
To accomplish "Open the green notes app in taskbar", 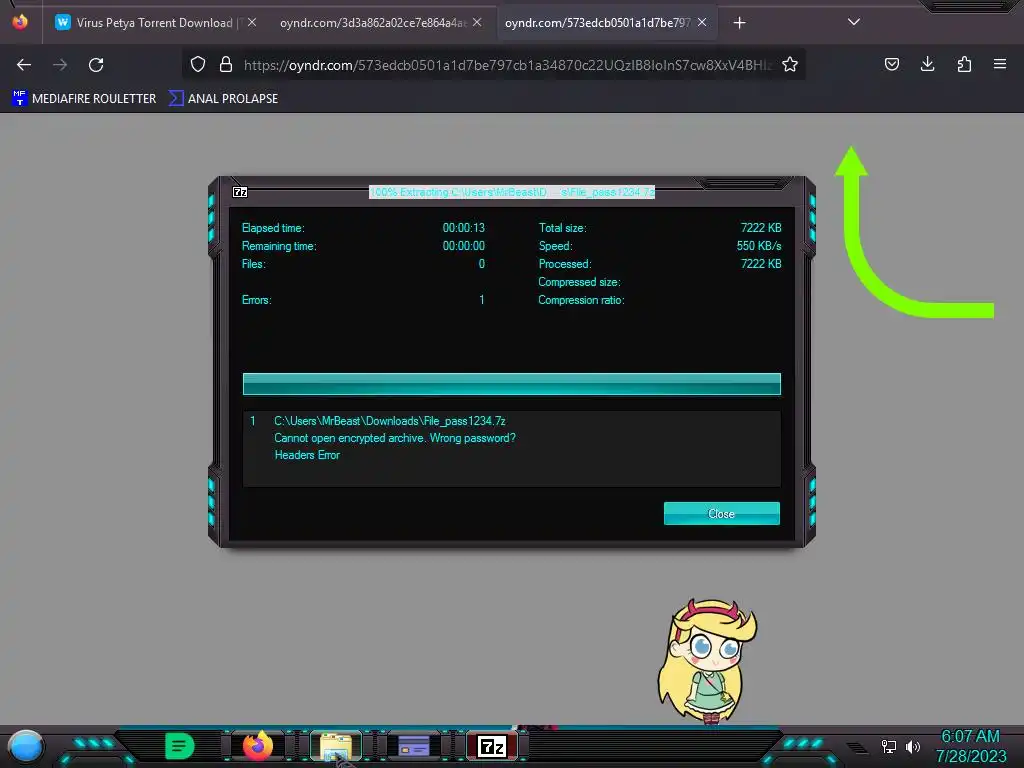I will [x=180, y=746].
